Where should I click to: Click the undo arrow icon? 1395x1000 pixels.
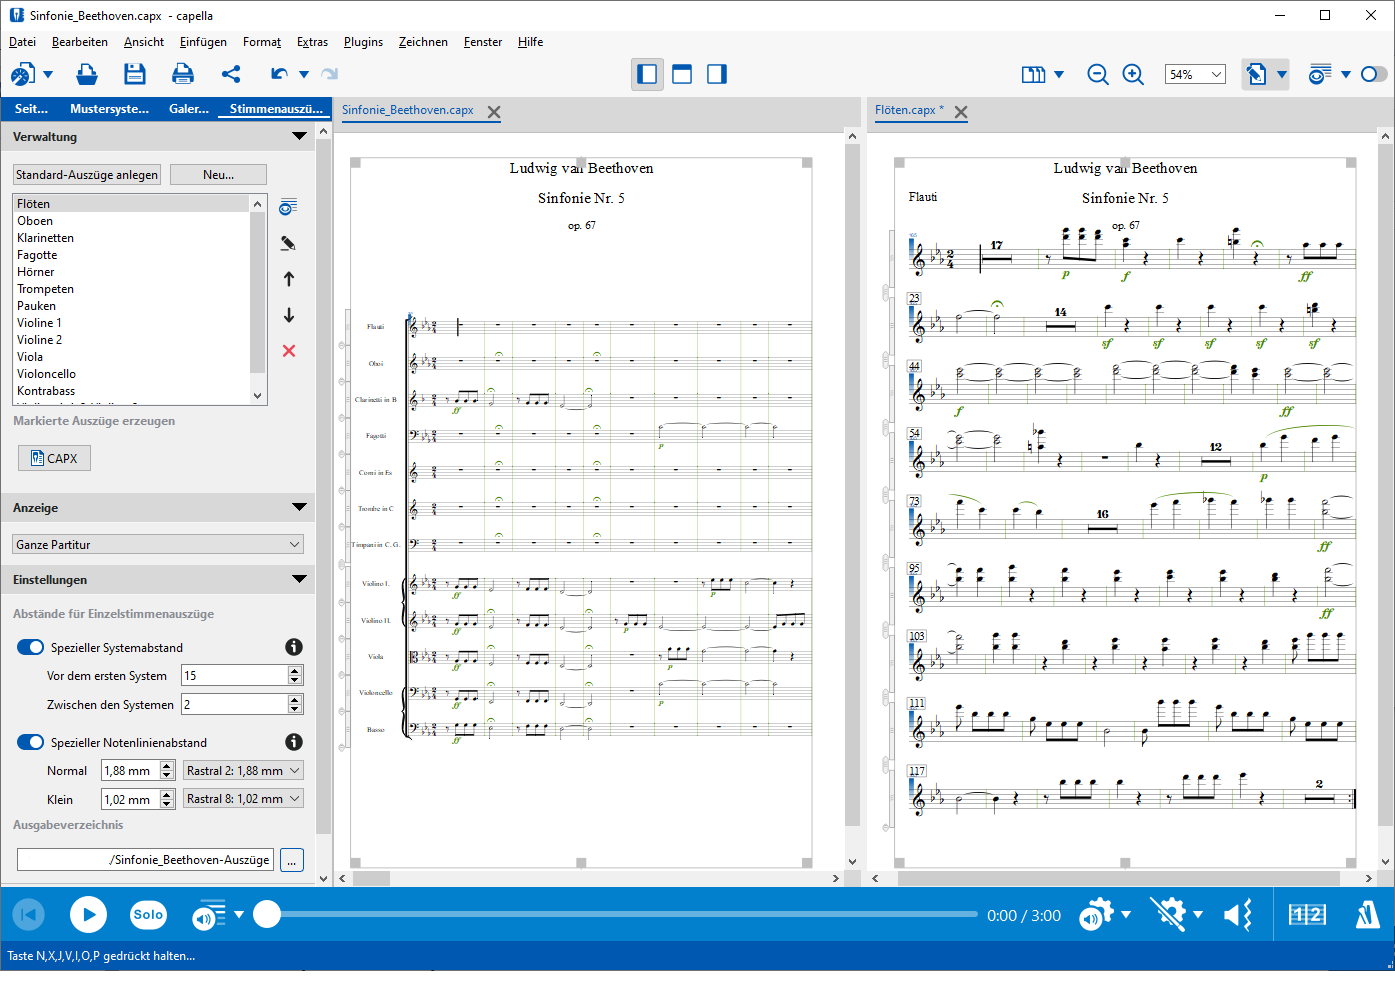tap(279, 74)
